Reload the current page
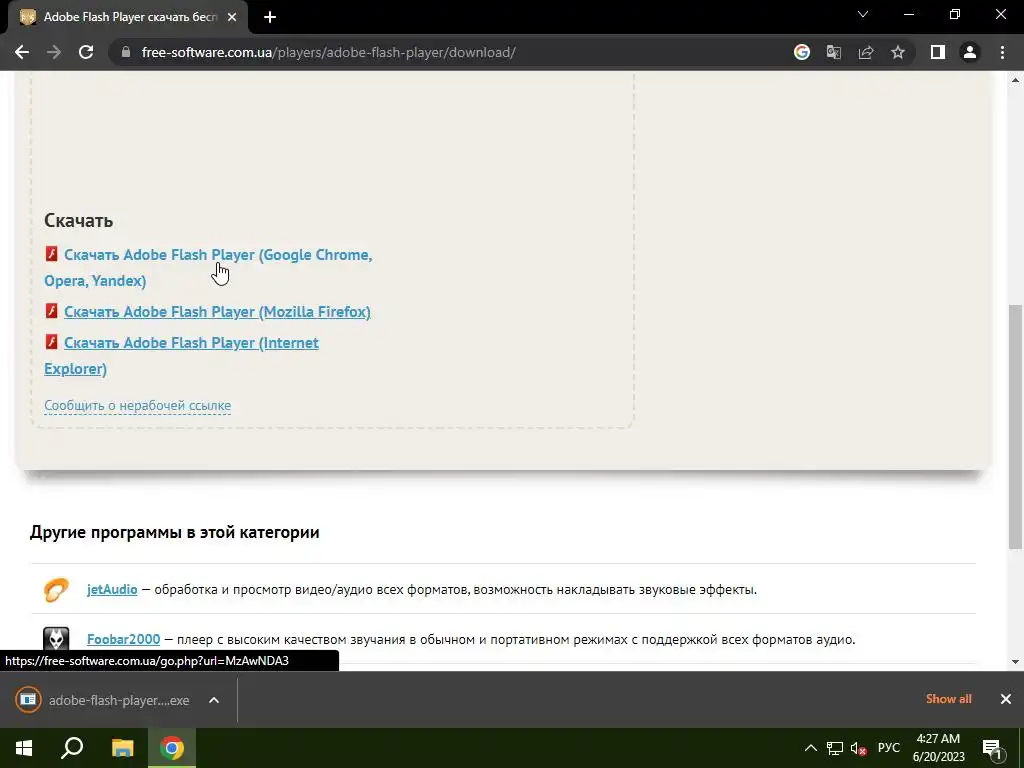Viewport: 1024px width, 768px height. [86, 52]
